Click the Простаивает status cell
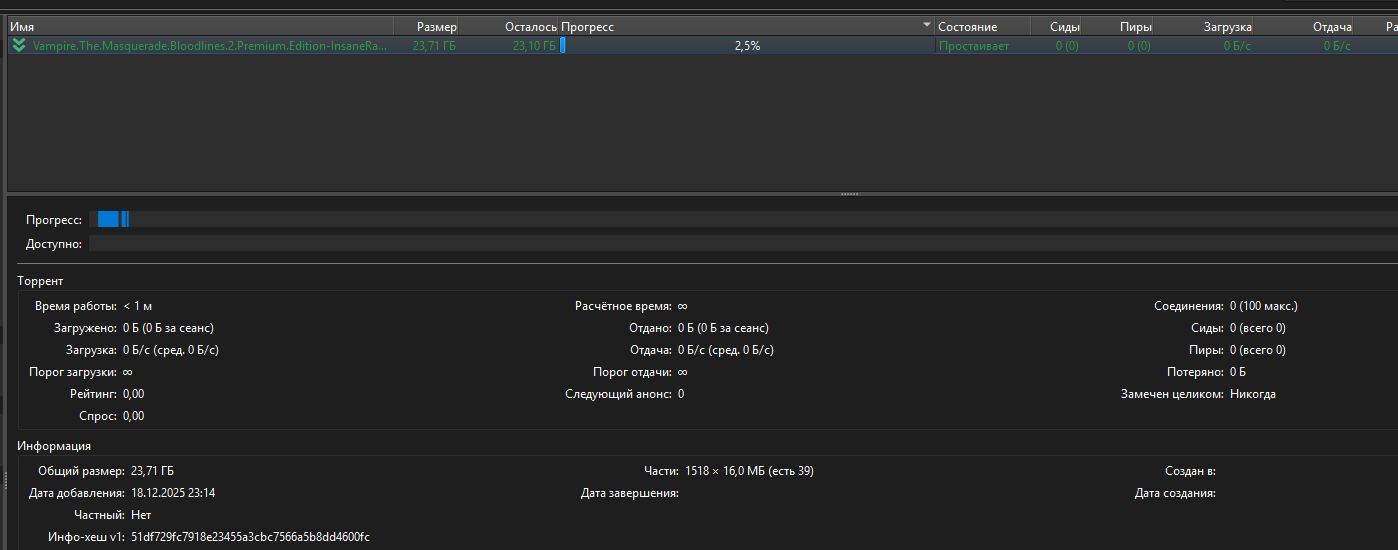The height and width of the screenshot is (550, 1398). (x=973, y=46)
